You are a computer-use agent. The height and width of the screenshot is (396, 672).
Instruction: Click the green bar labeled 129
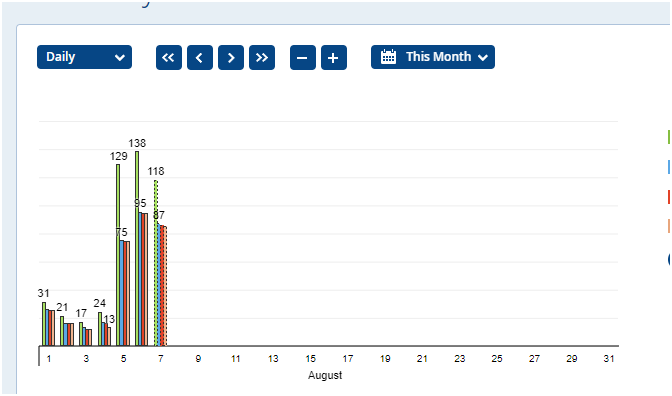click(x=118, y=255)
